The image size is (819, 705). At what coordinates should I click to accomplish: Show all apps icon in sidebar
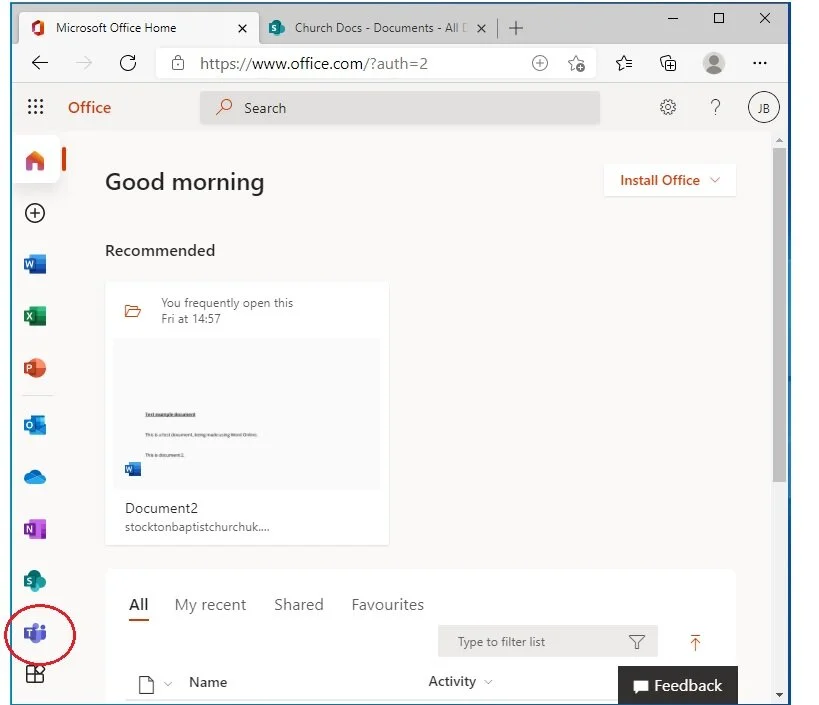click(x=35, y=674)
